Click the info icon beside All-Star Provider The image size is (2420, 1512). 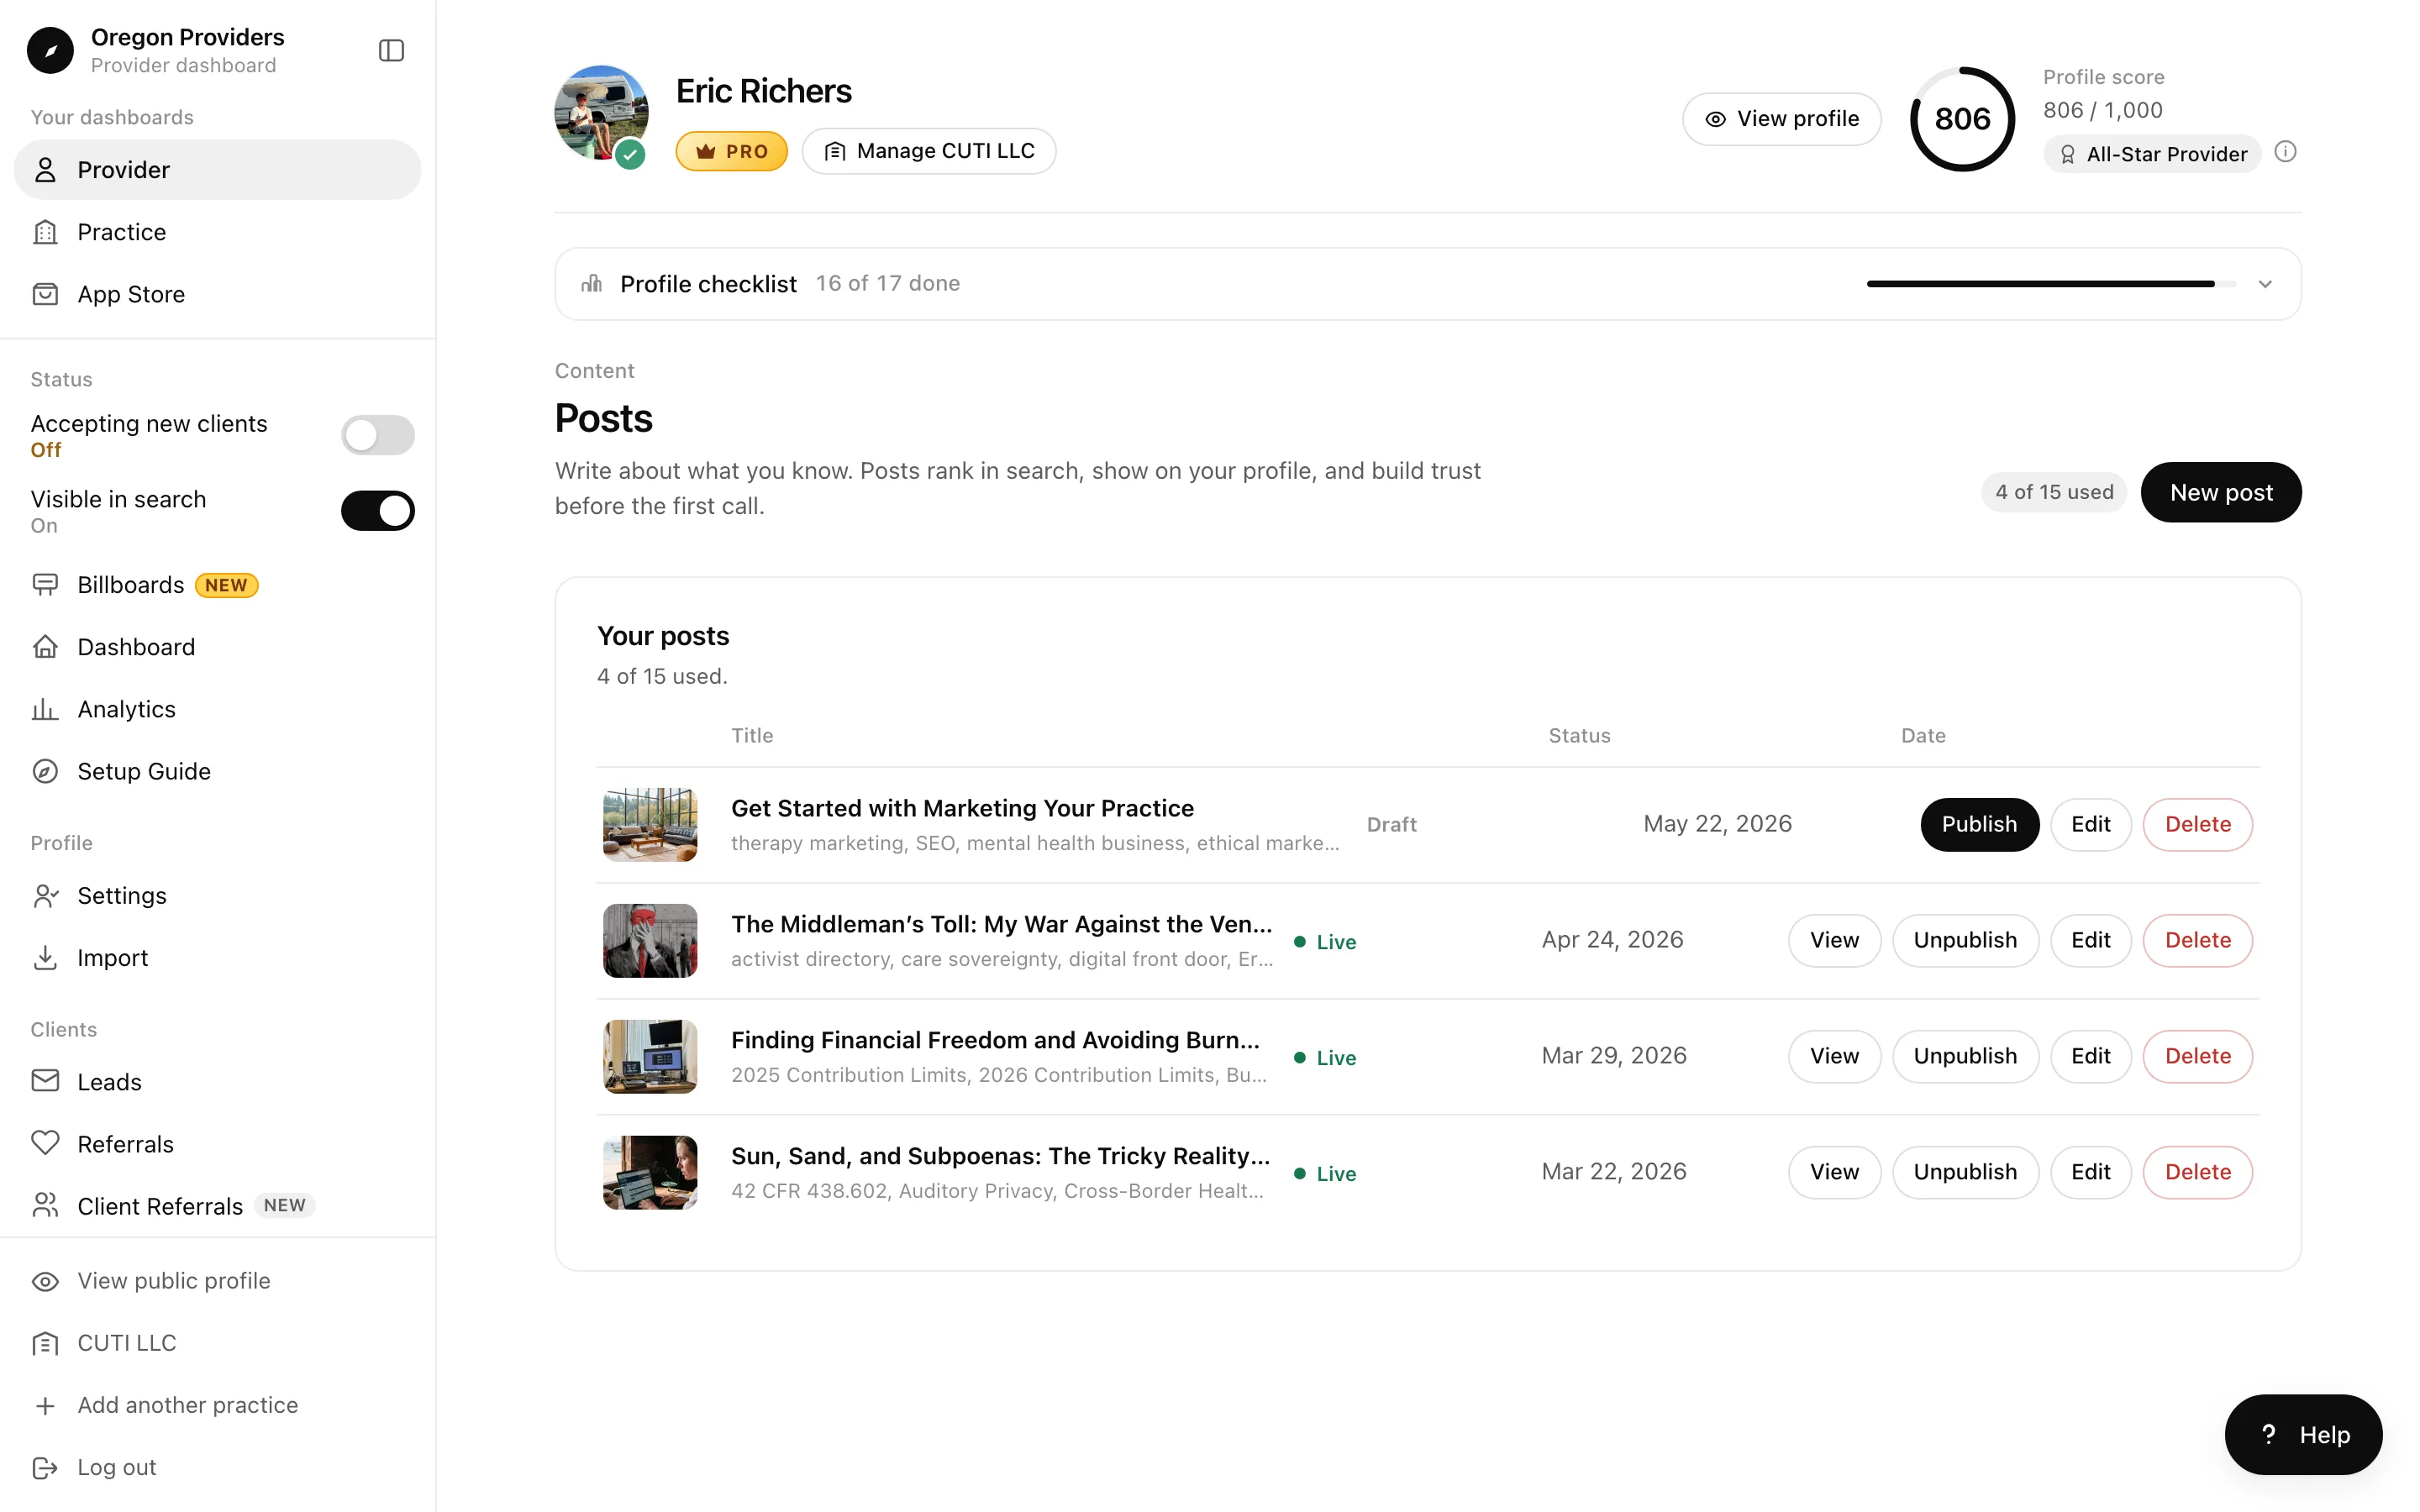(2285, 152)
